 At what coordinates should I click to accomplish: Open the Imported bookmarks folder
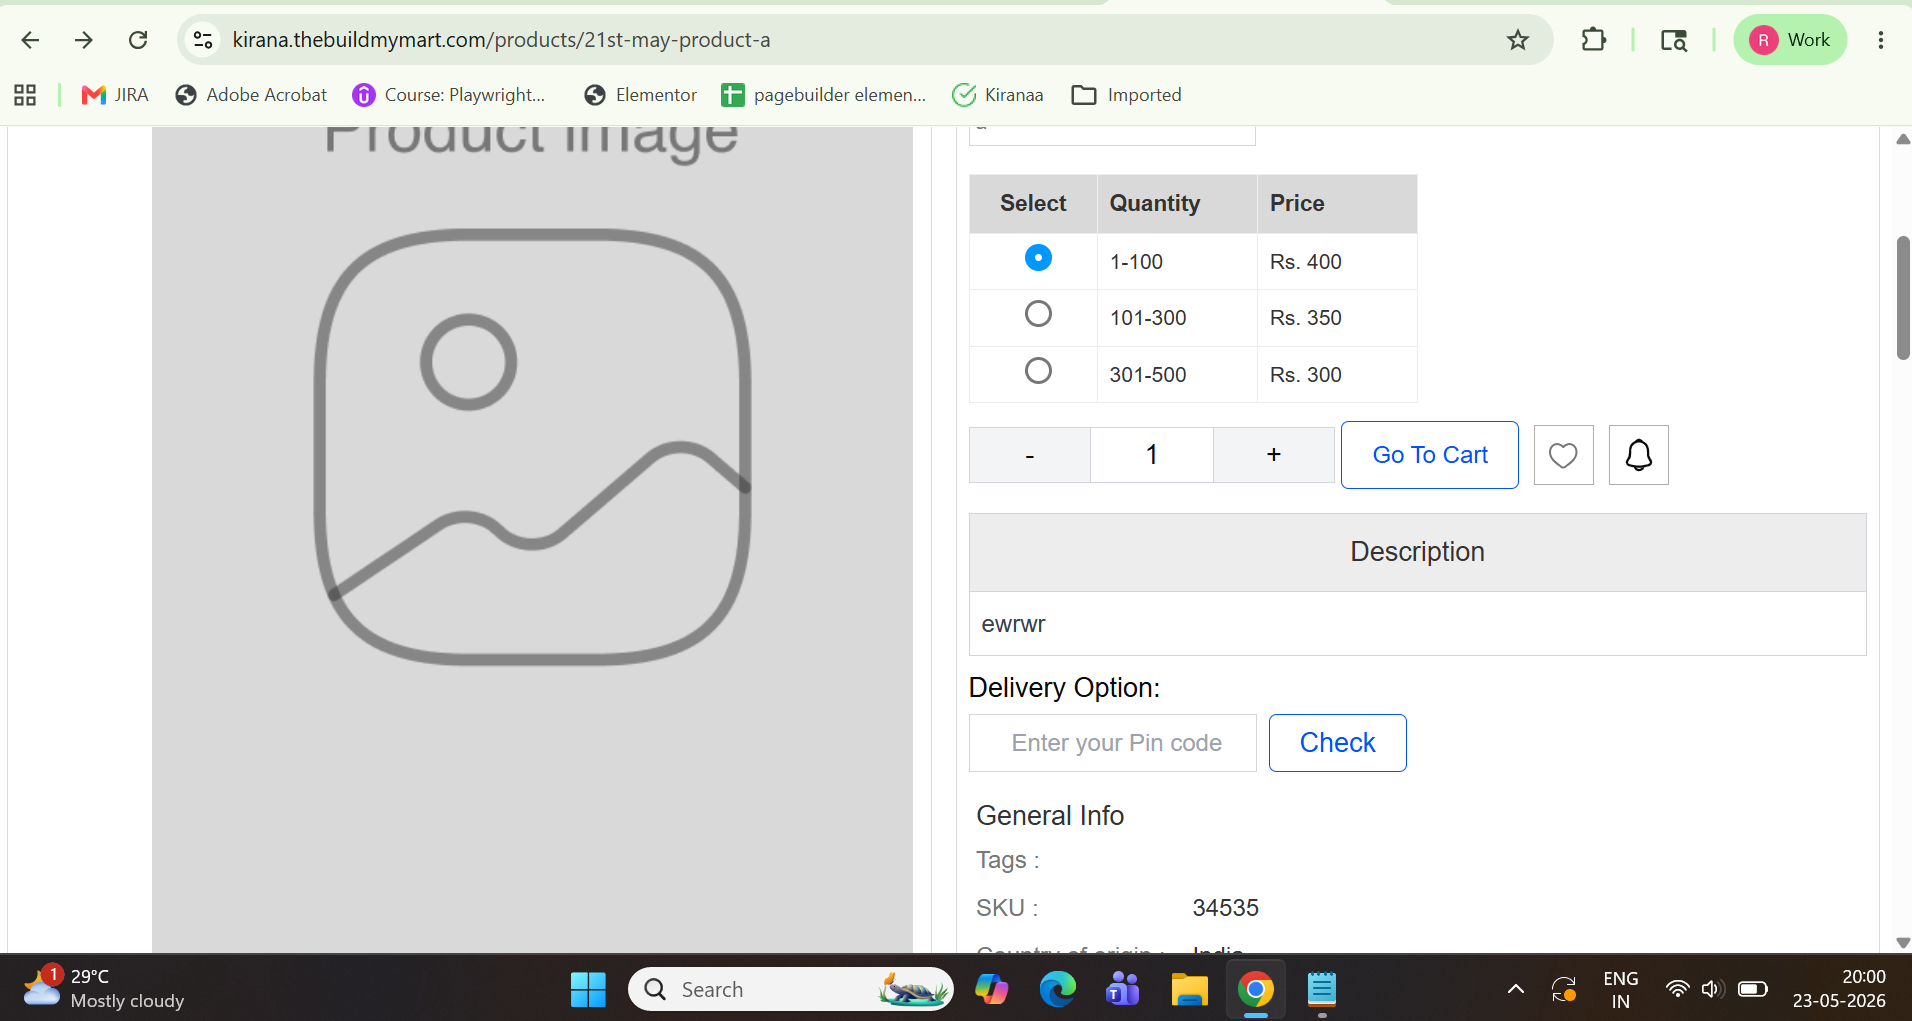tap(1127, 95)
